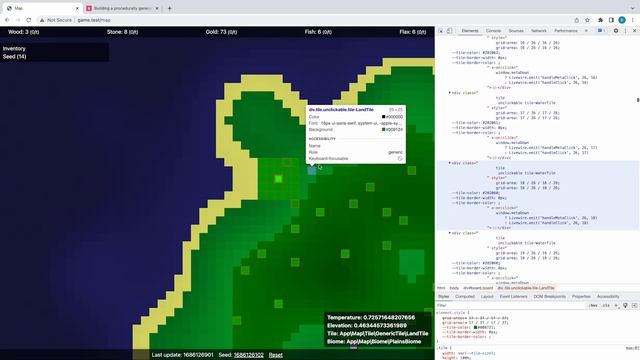Bookmark the page with the star icon

[x=587, y=20]
